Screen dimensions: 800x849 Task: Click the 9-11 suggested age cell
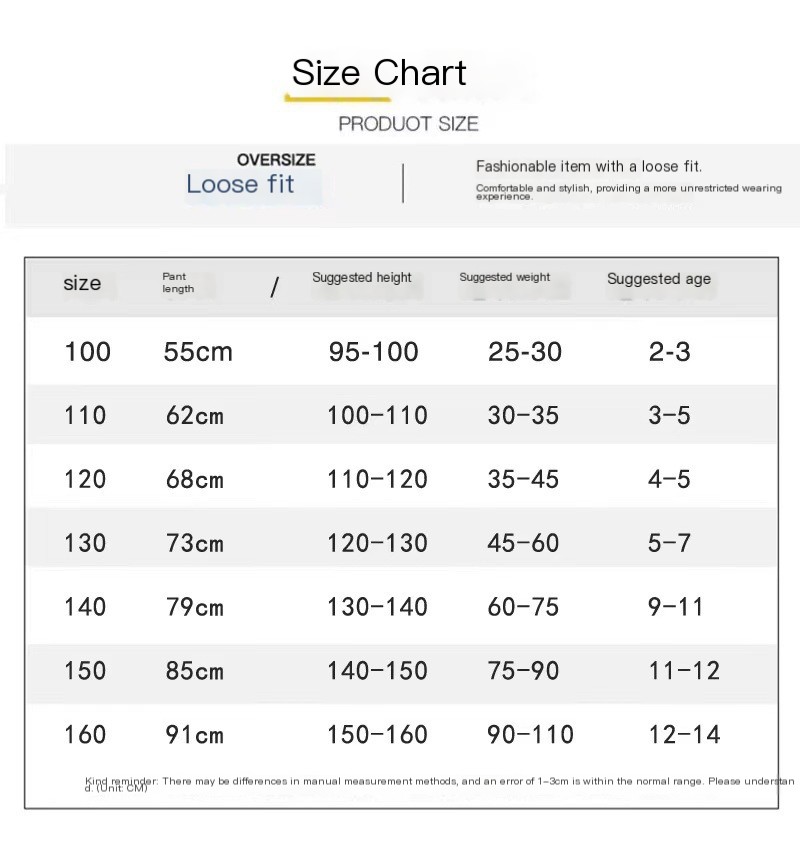(676, 607)
